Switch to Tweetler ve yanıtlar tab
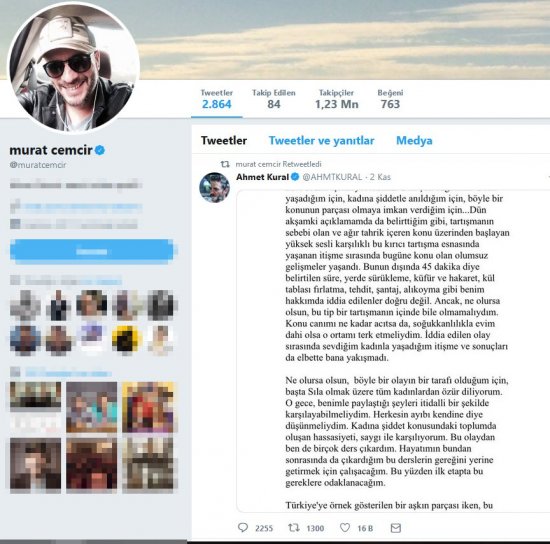Image resolution: width=550 pixels, height=544 pixels. (321, 140)
